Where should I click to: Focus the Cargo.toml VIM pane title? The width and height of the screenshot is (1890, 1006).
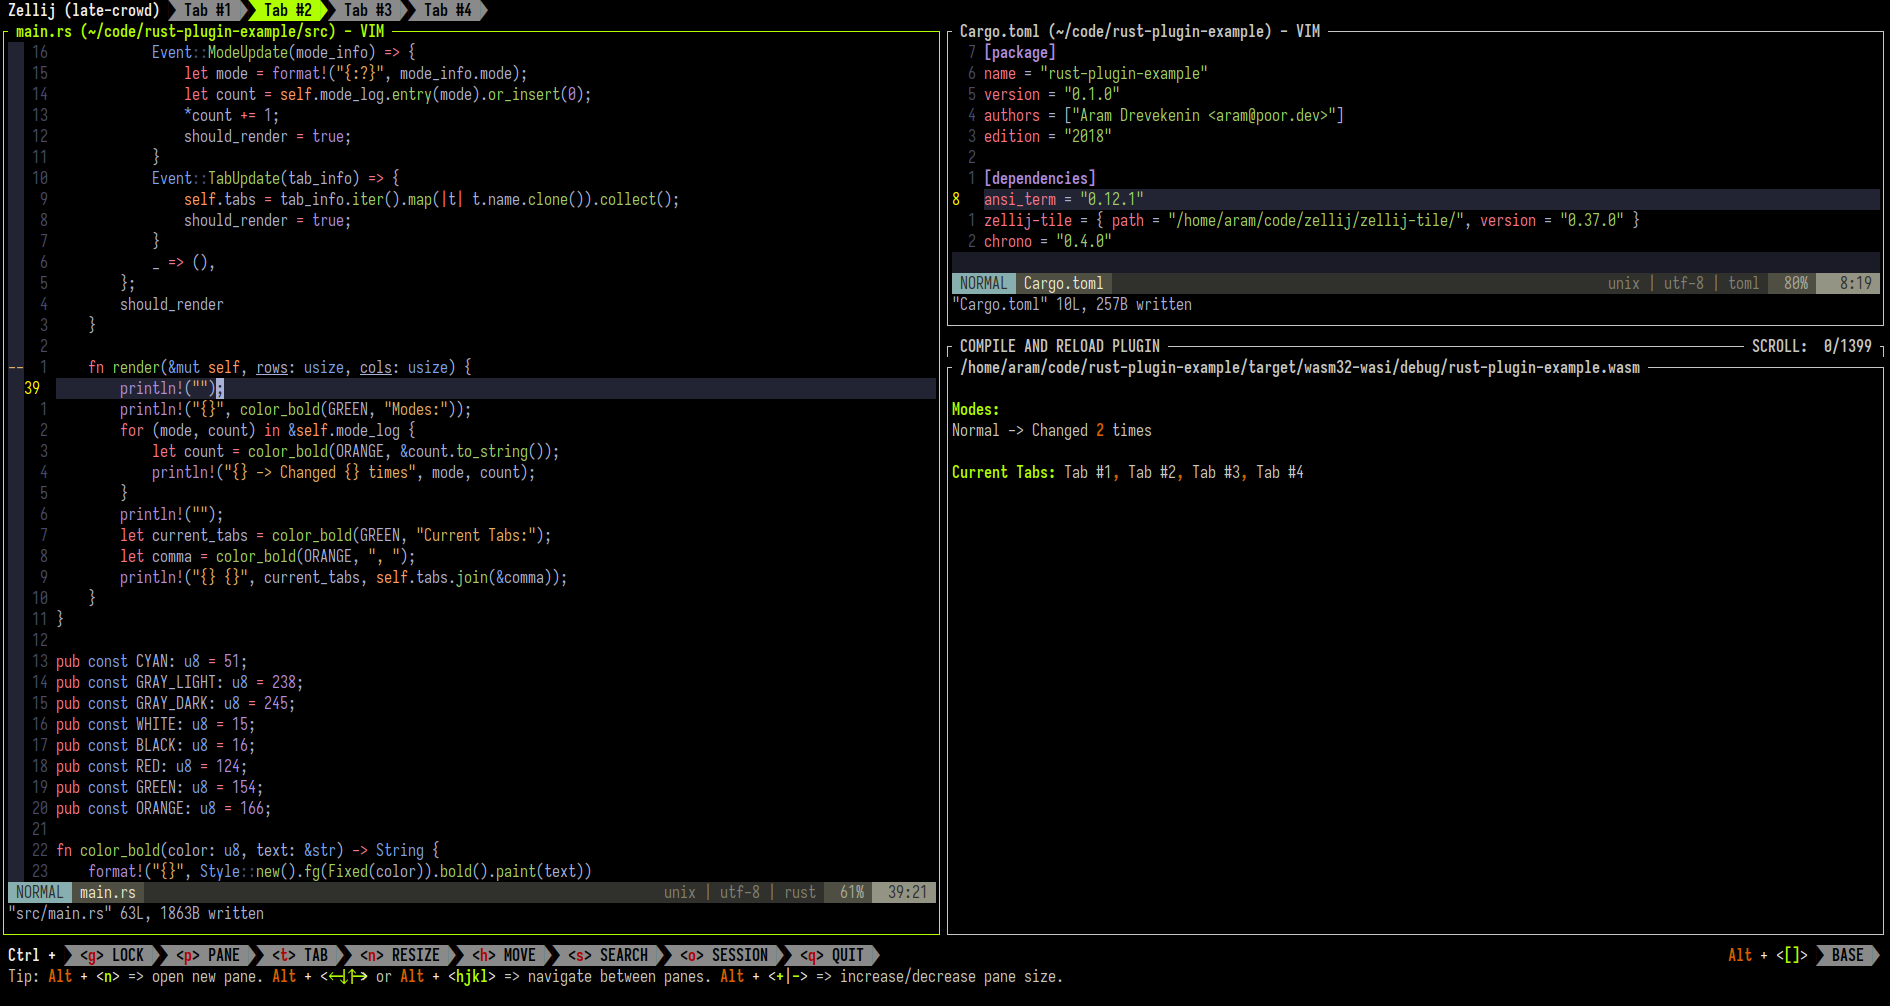point(1140,31)
